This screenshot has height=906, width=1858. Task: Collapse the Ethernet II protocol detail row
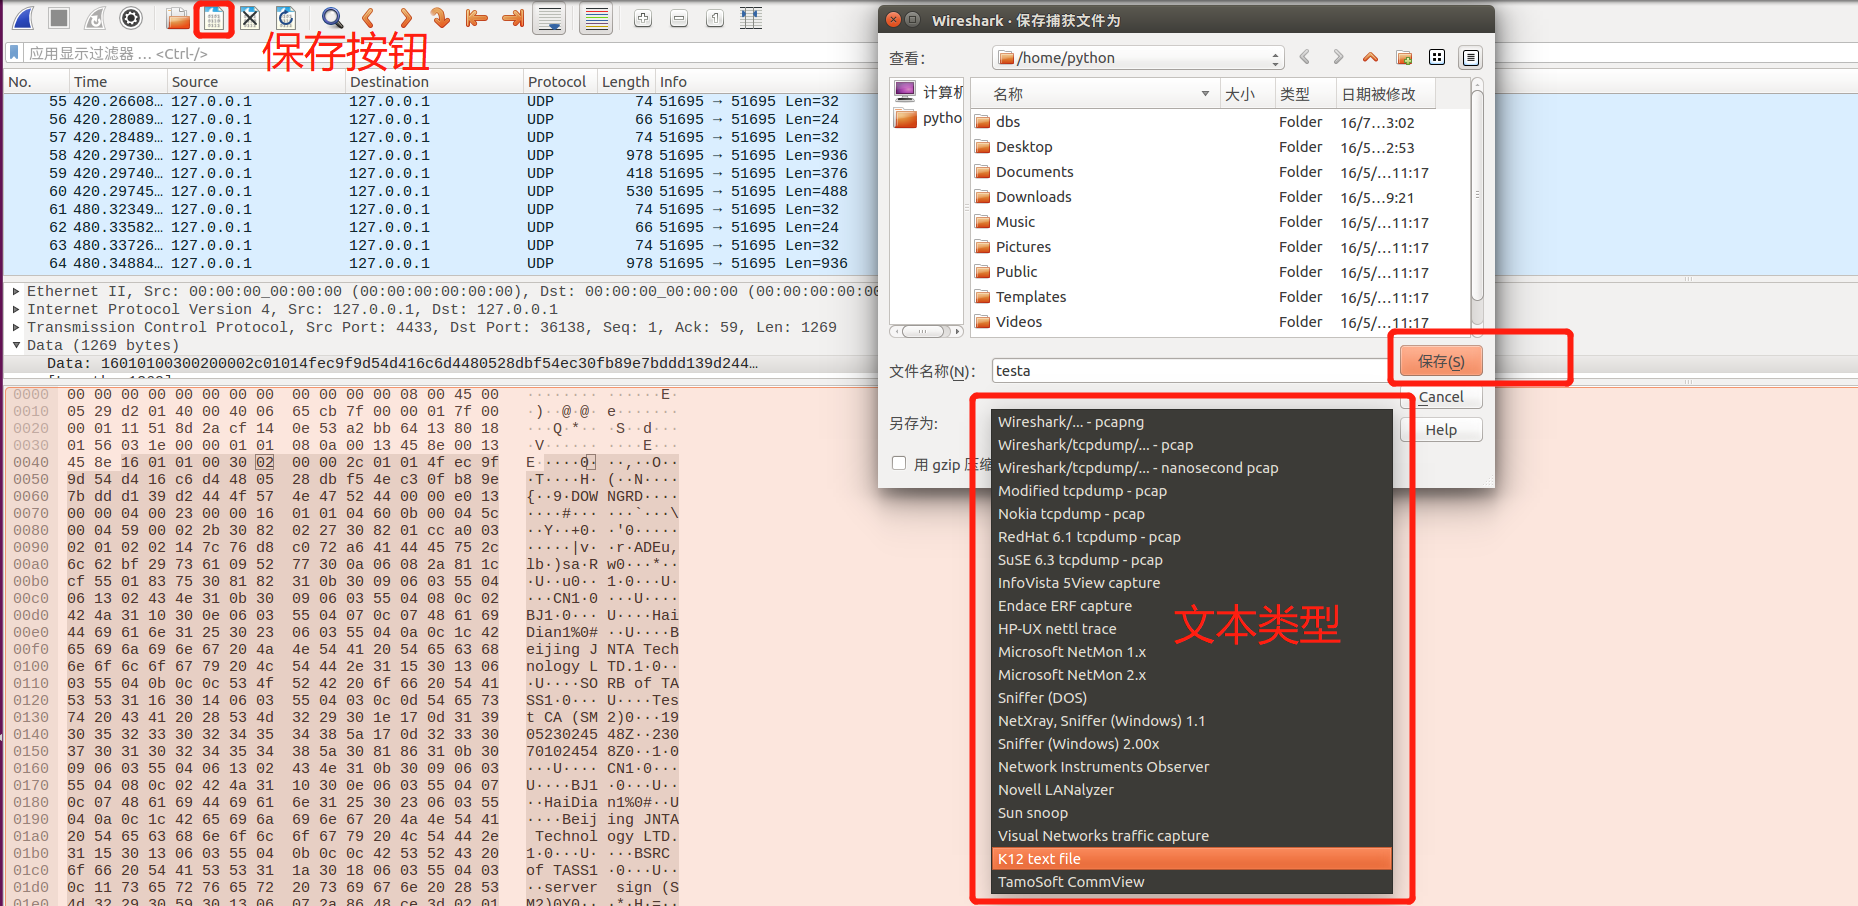click(x=16, y=290)
